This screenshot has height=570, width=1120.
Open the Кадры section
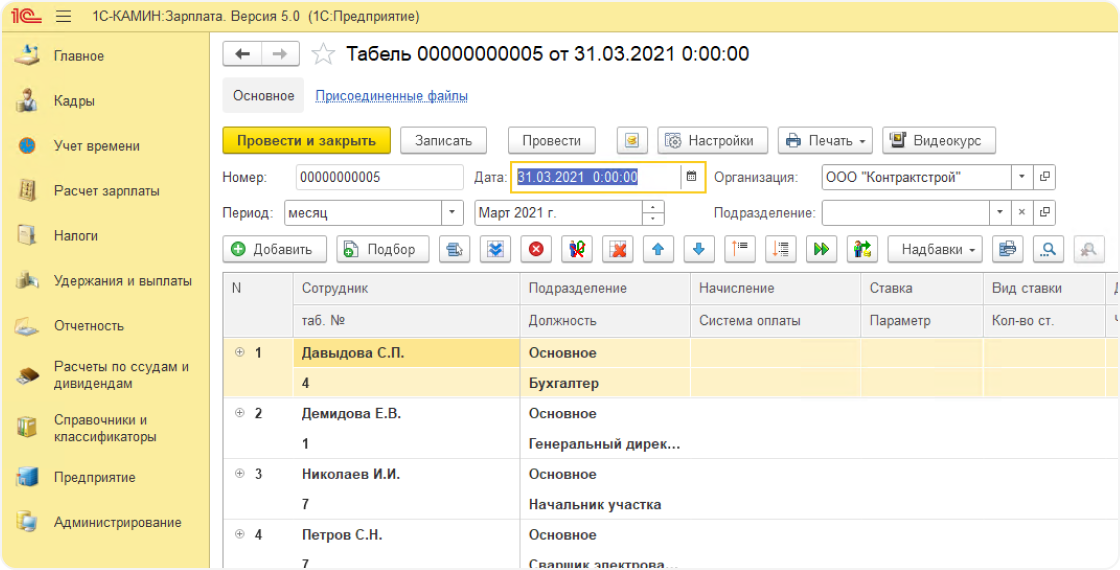click(x=74, y=101)
